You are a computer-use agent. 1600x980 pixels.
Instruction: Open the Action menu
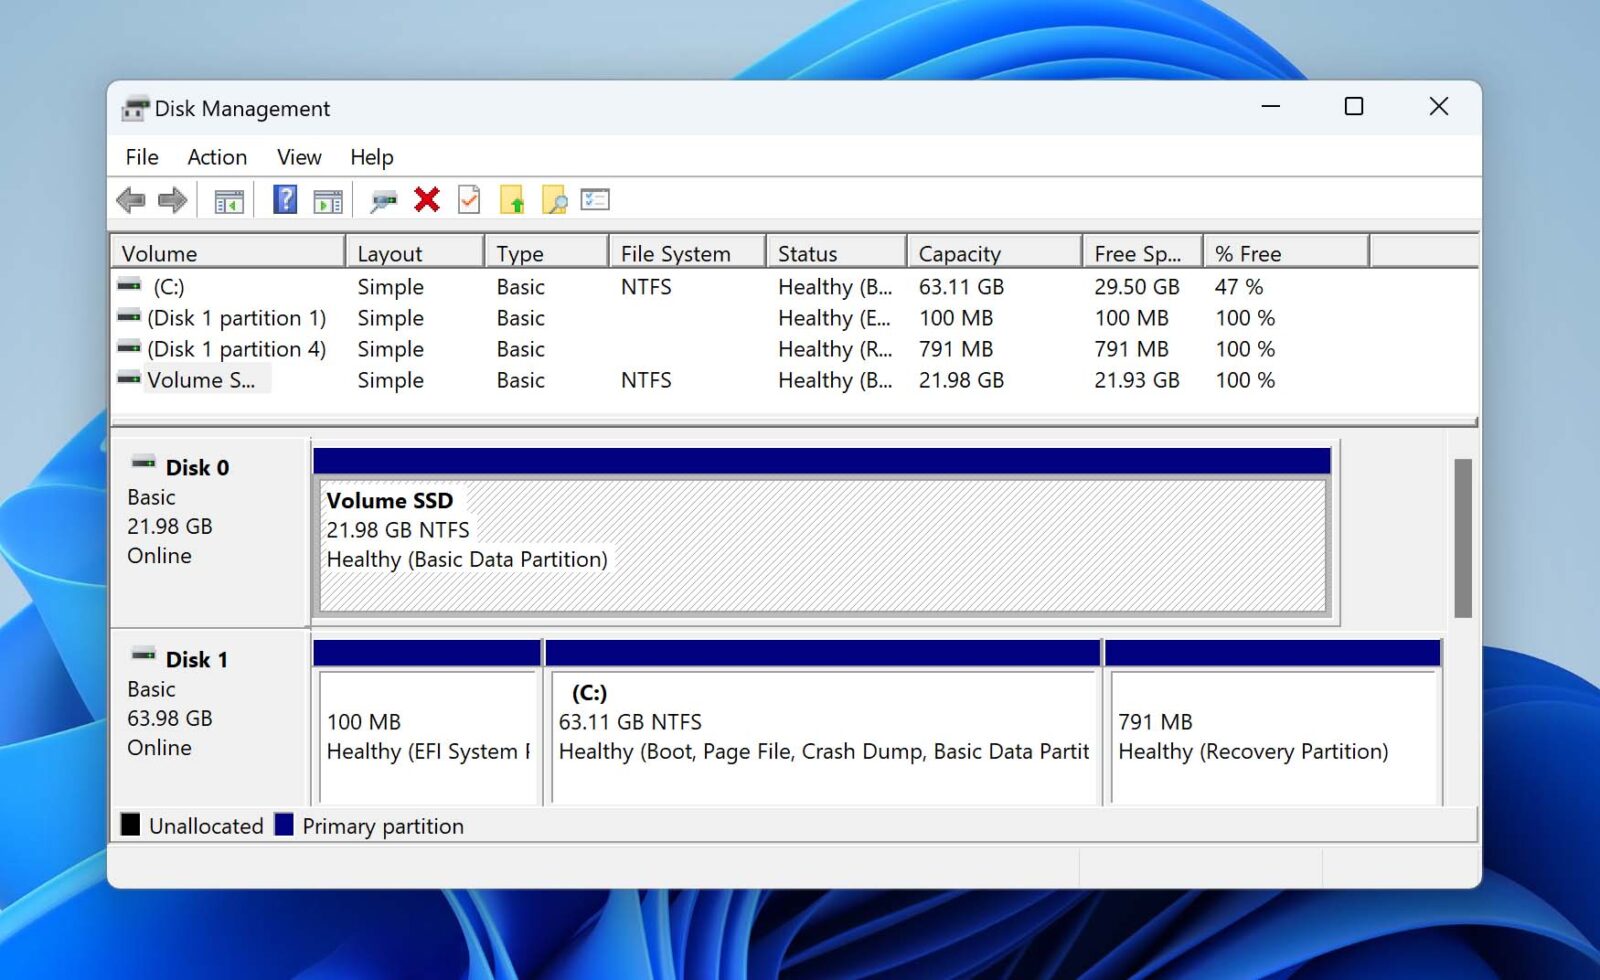click(216, 157)
